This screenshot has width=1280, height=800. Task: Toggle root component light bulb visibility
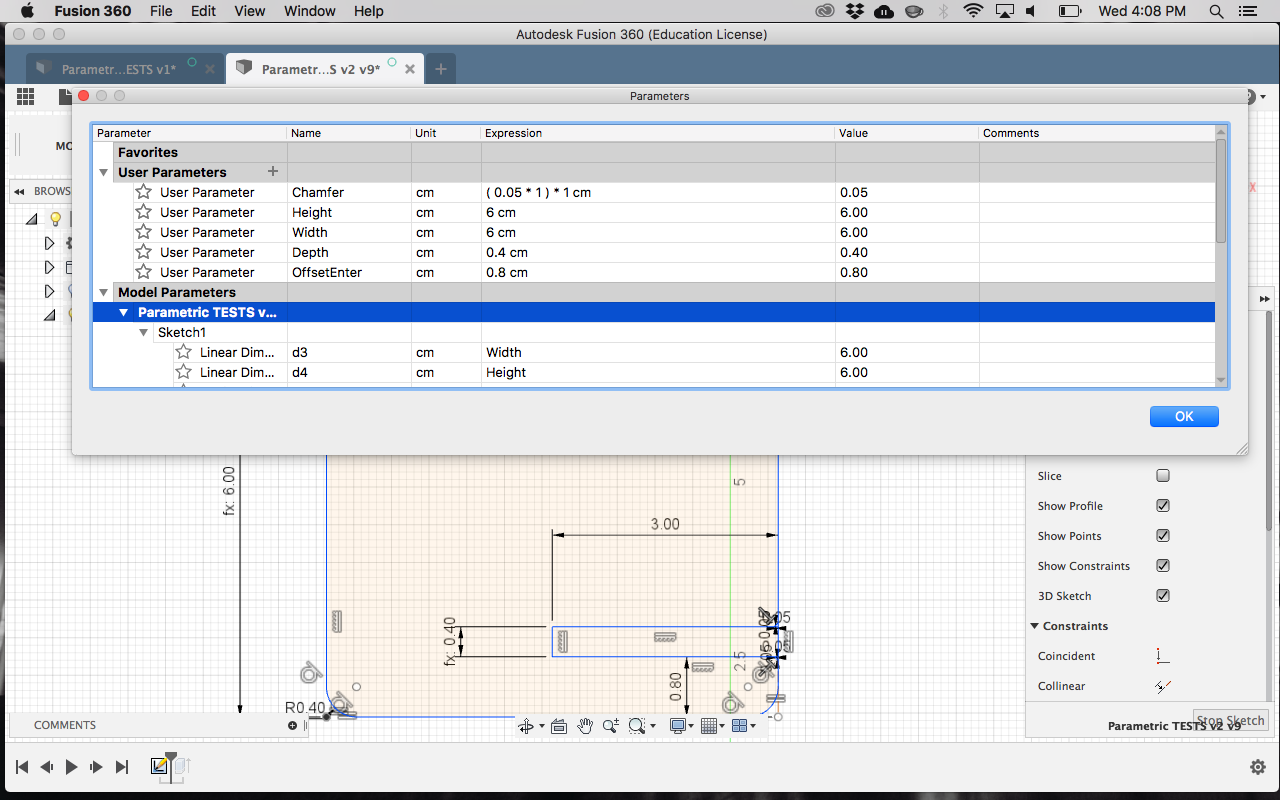(x=55, y=219)
